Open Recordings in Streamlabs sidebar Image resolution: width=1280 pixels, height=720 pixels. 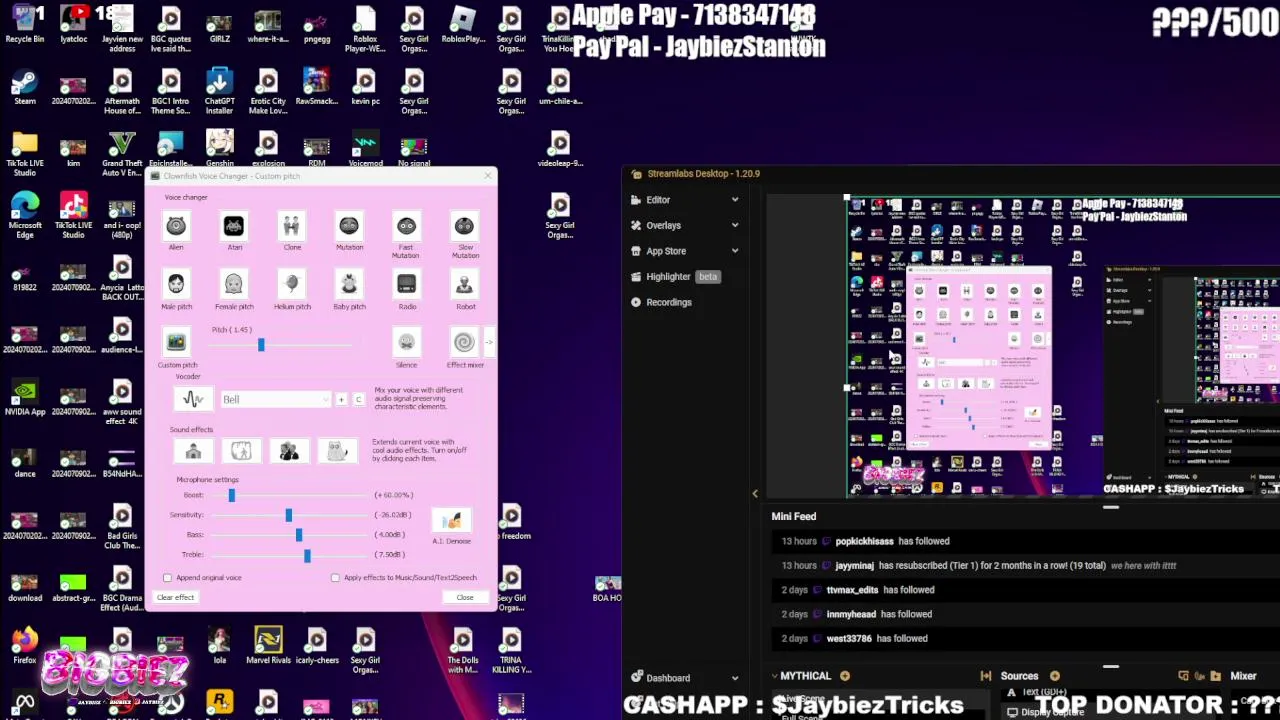pyautogui.click(x=669, y=302)
